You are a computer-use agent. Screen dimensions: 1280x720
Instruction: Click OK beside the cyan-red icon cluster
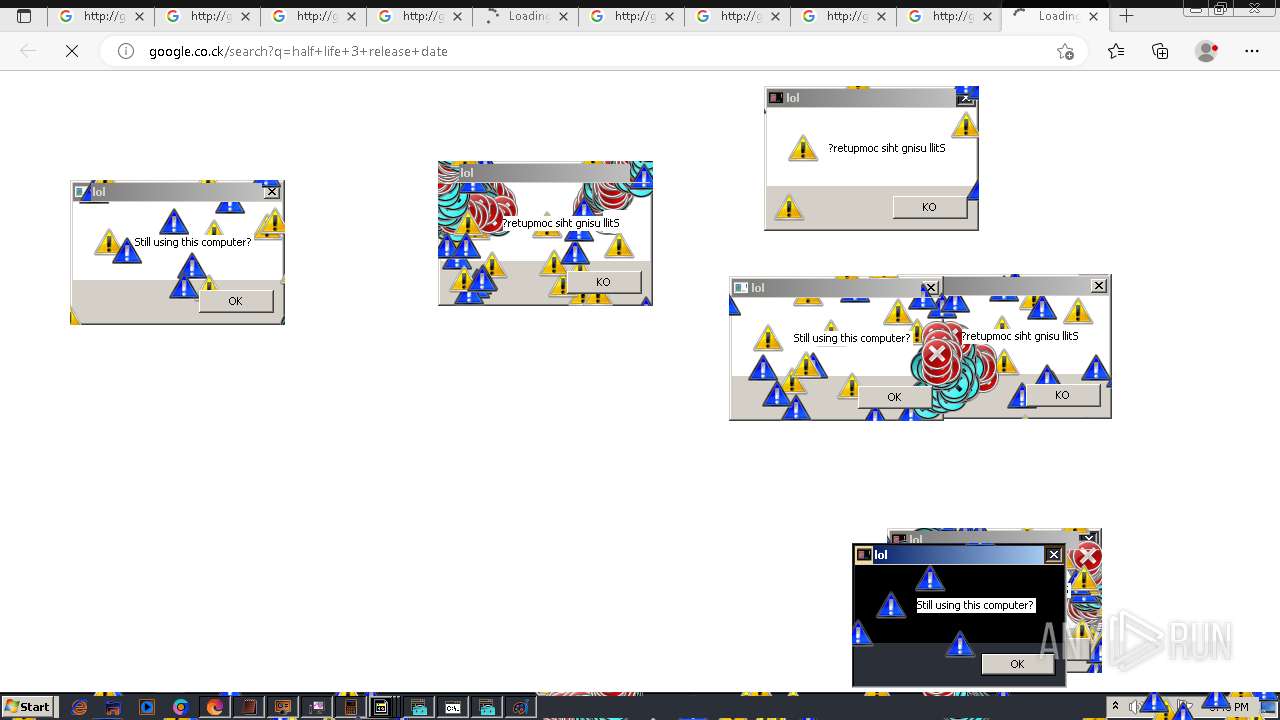(894, 397)
